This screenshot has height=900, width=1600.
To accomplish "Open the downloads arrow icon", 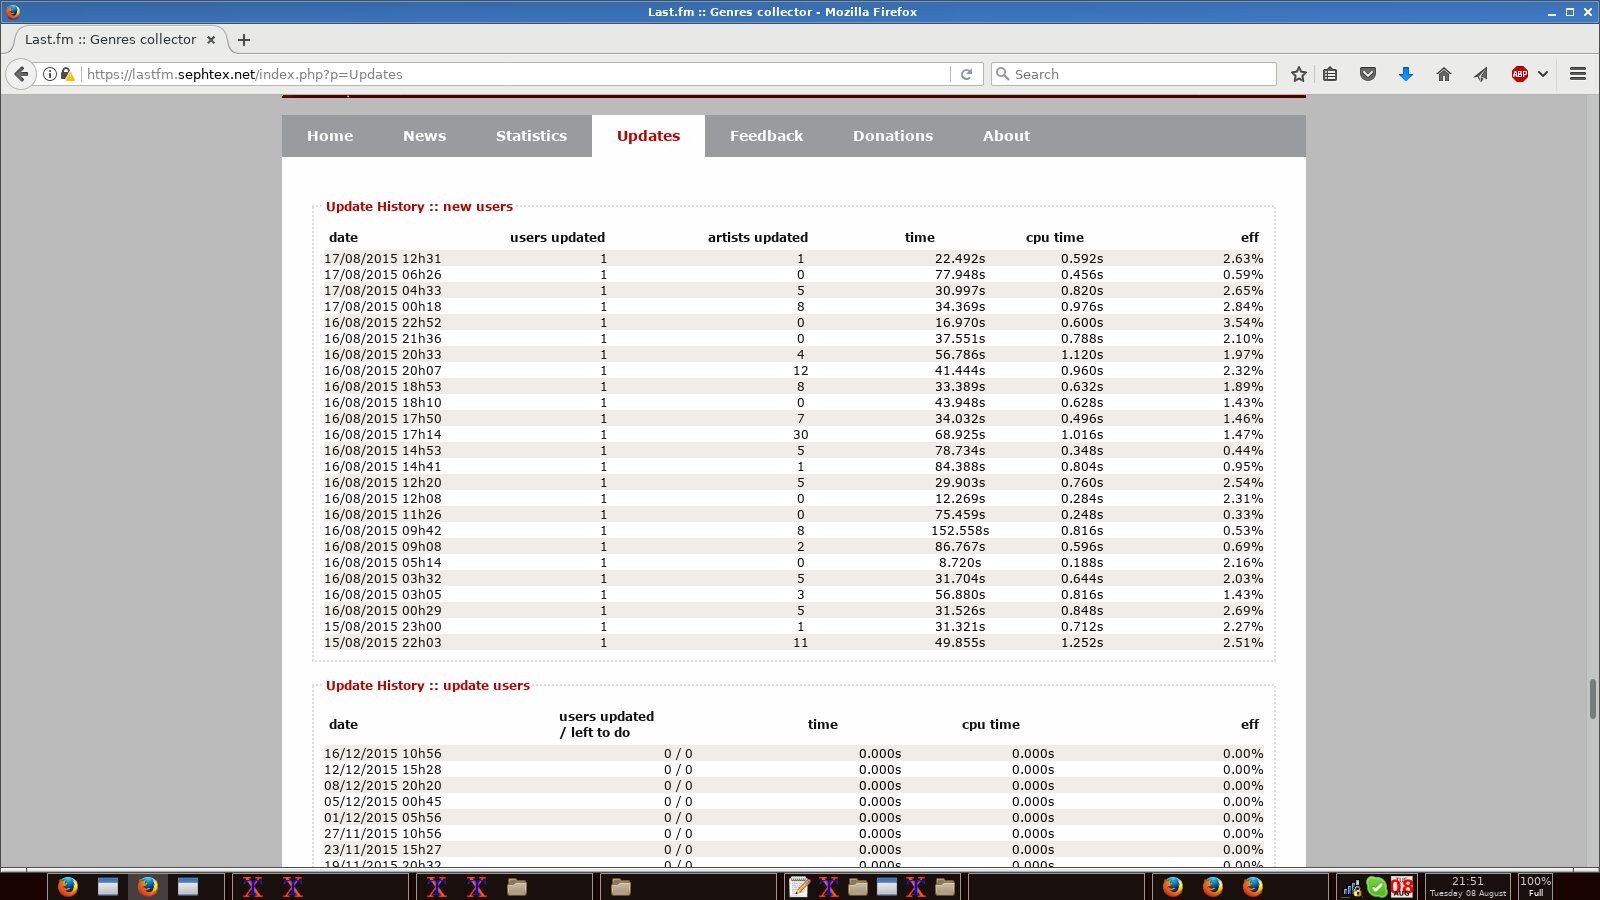I will 1405,74.
